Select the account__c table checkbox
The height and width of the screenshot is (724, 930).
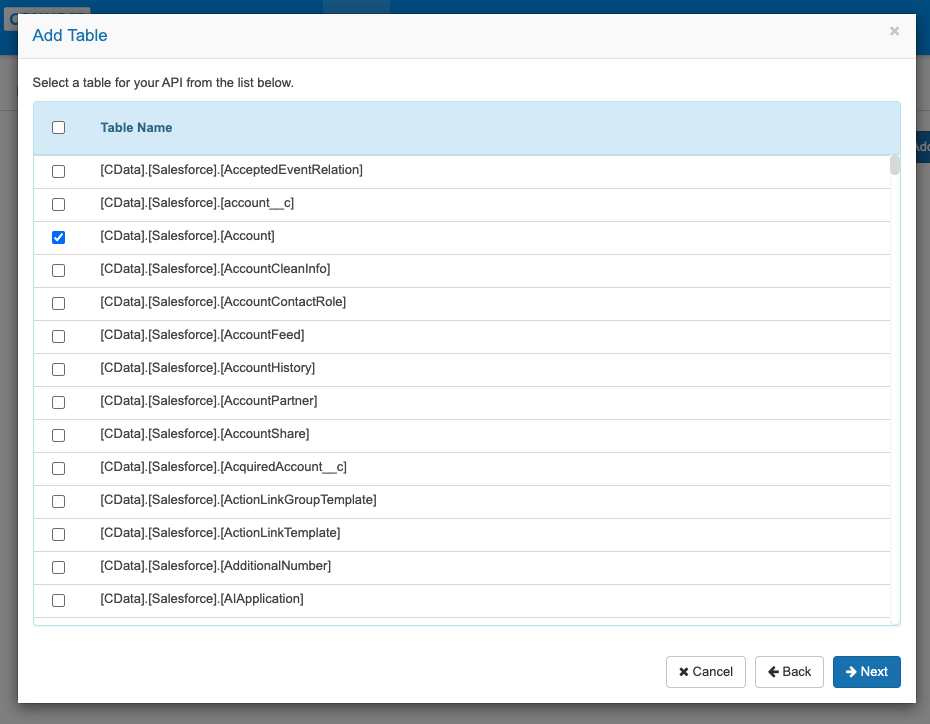[x=59, y=204]
